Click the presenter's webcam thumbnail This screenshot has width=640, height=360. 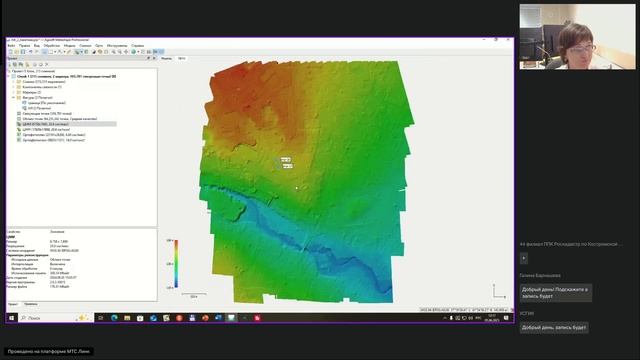pos(578,37)
